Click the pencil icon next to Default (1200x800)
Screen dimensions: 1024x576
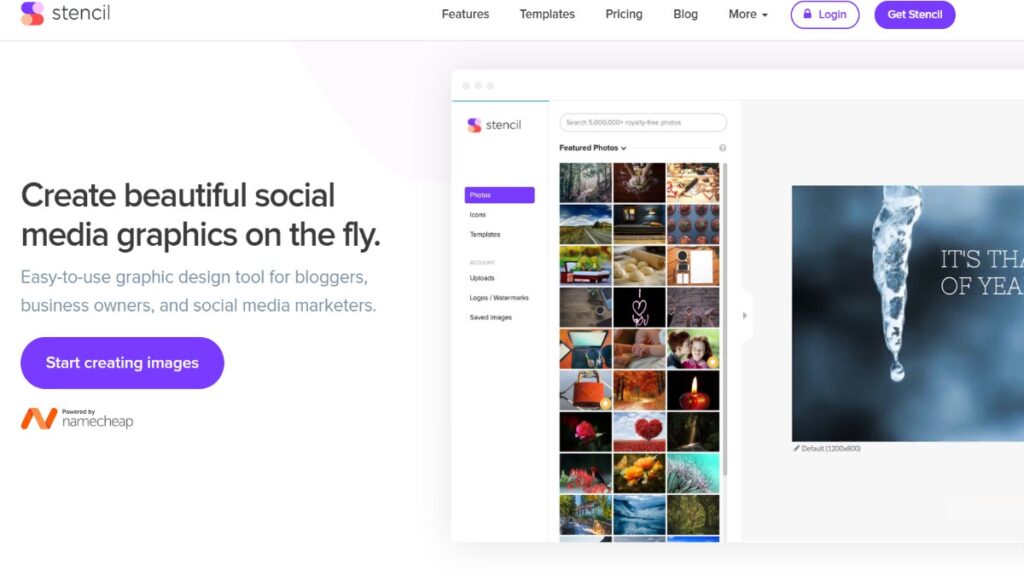pyautogui.click(x=796, y=448)
